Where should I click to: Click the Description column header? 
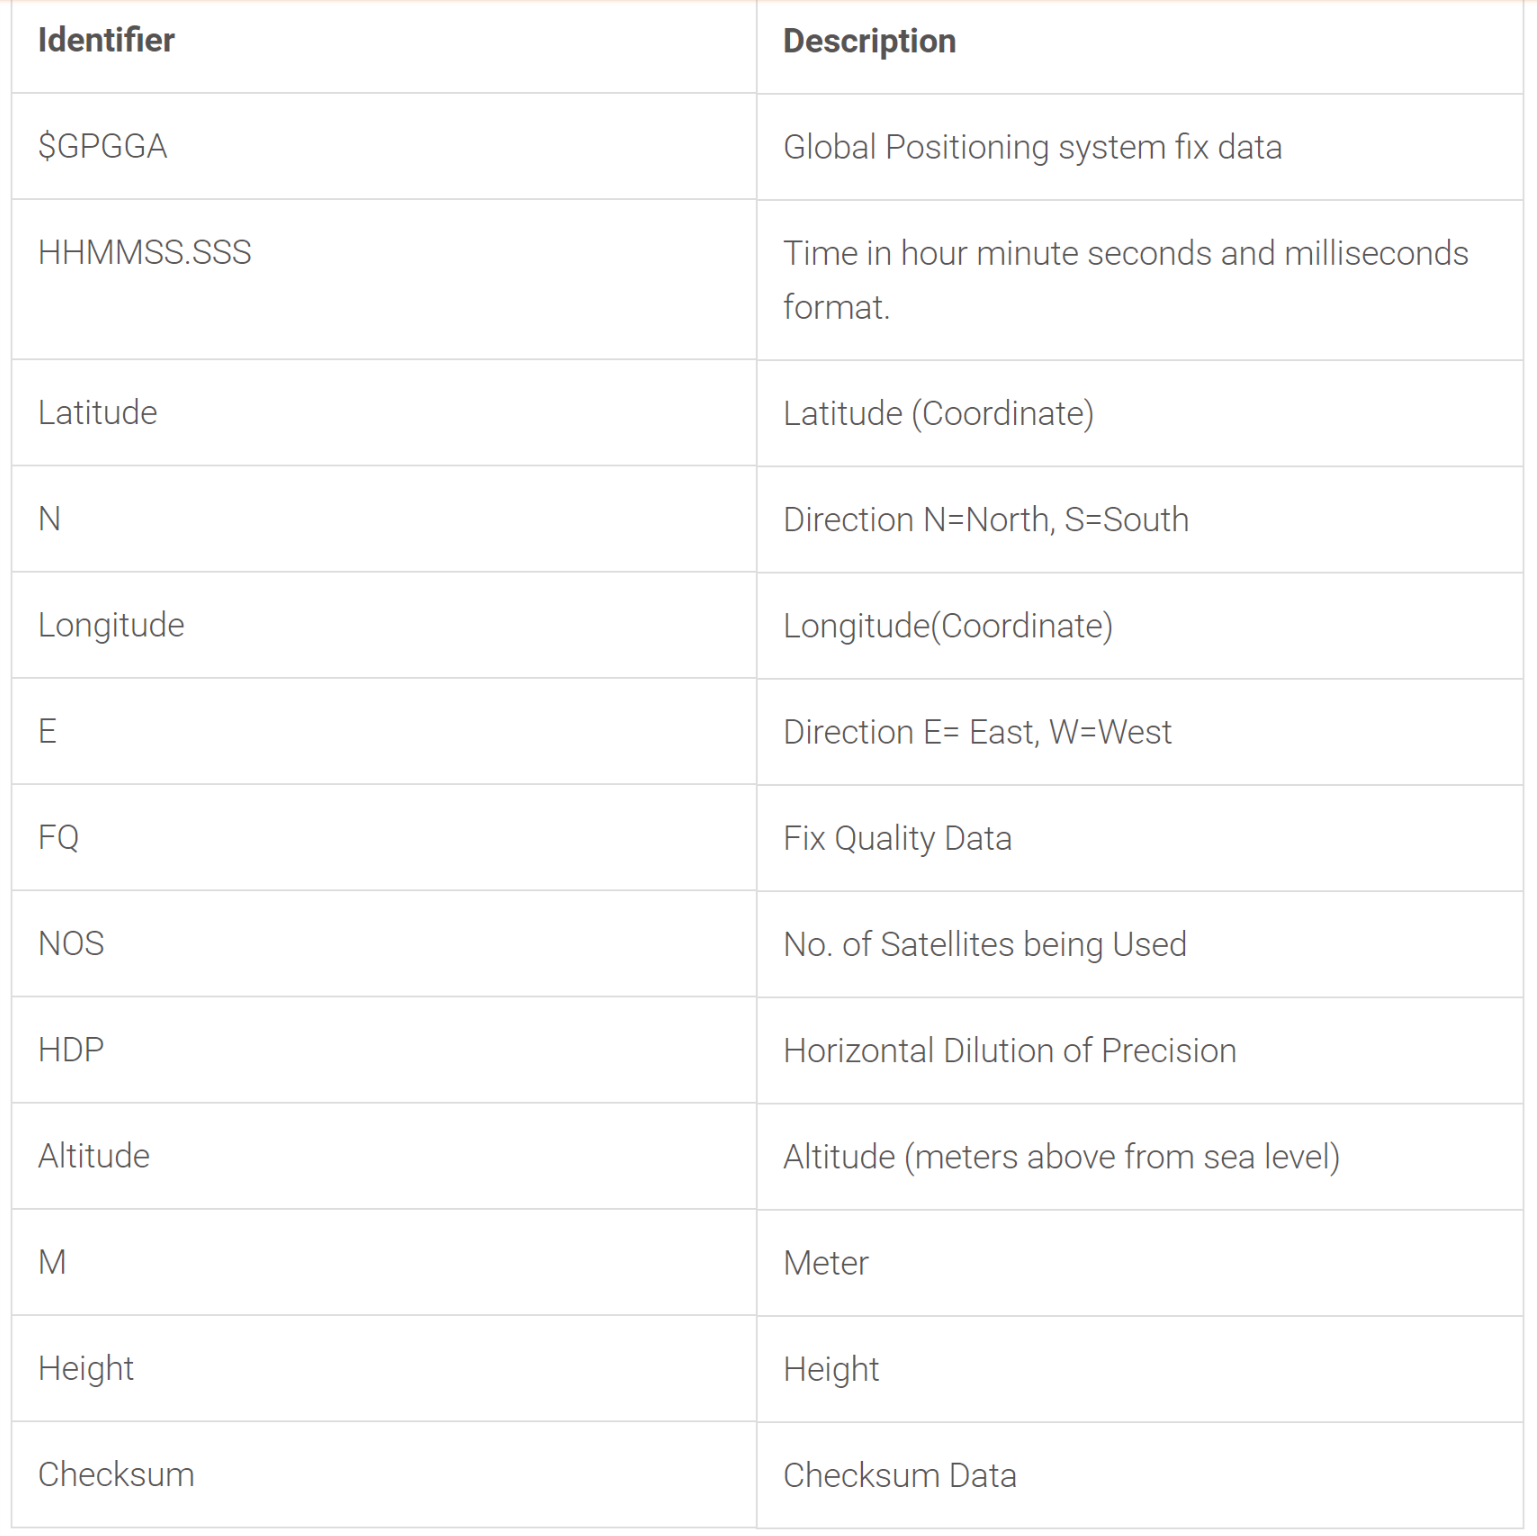869,42
